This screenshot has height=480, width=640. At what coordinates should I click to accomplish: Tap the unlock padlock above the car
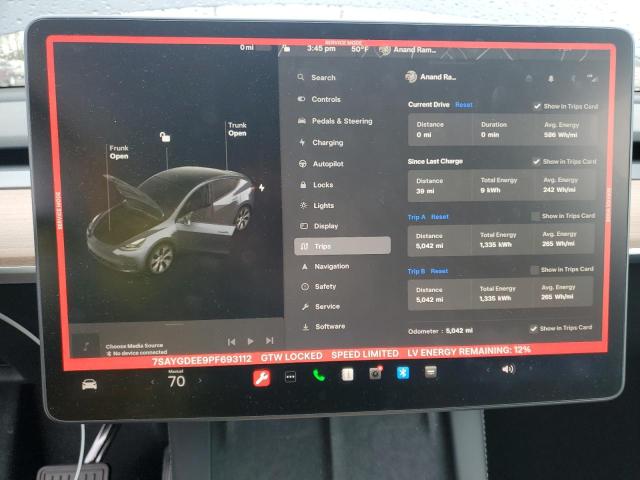click(165, 137)
